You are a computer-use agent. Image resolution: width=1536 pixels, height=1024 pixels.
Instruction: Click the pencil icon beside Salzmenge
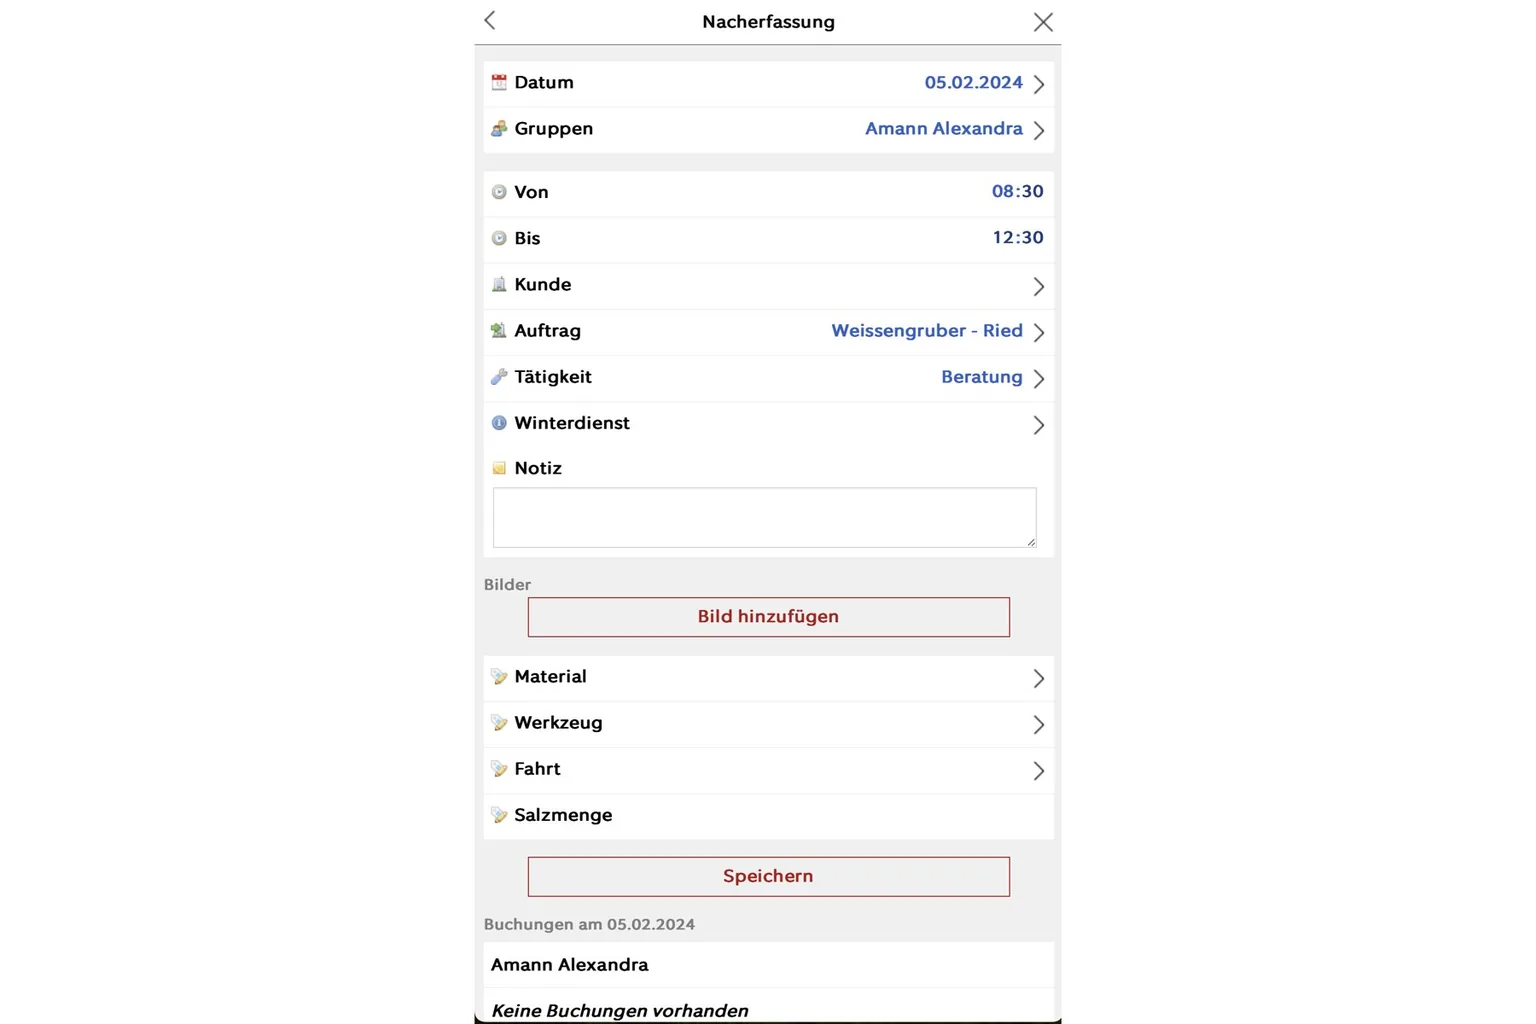point(499,816)
